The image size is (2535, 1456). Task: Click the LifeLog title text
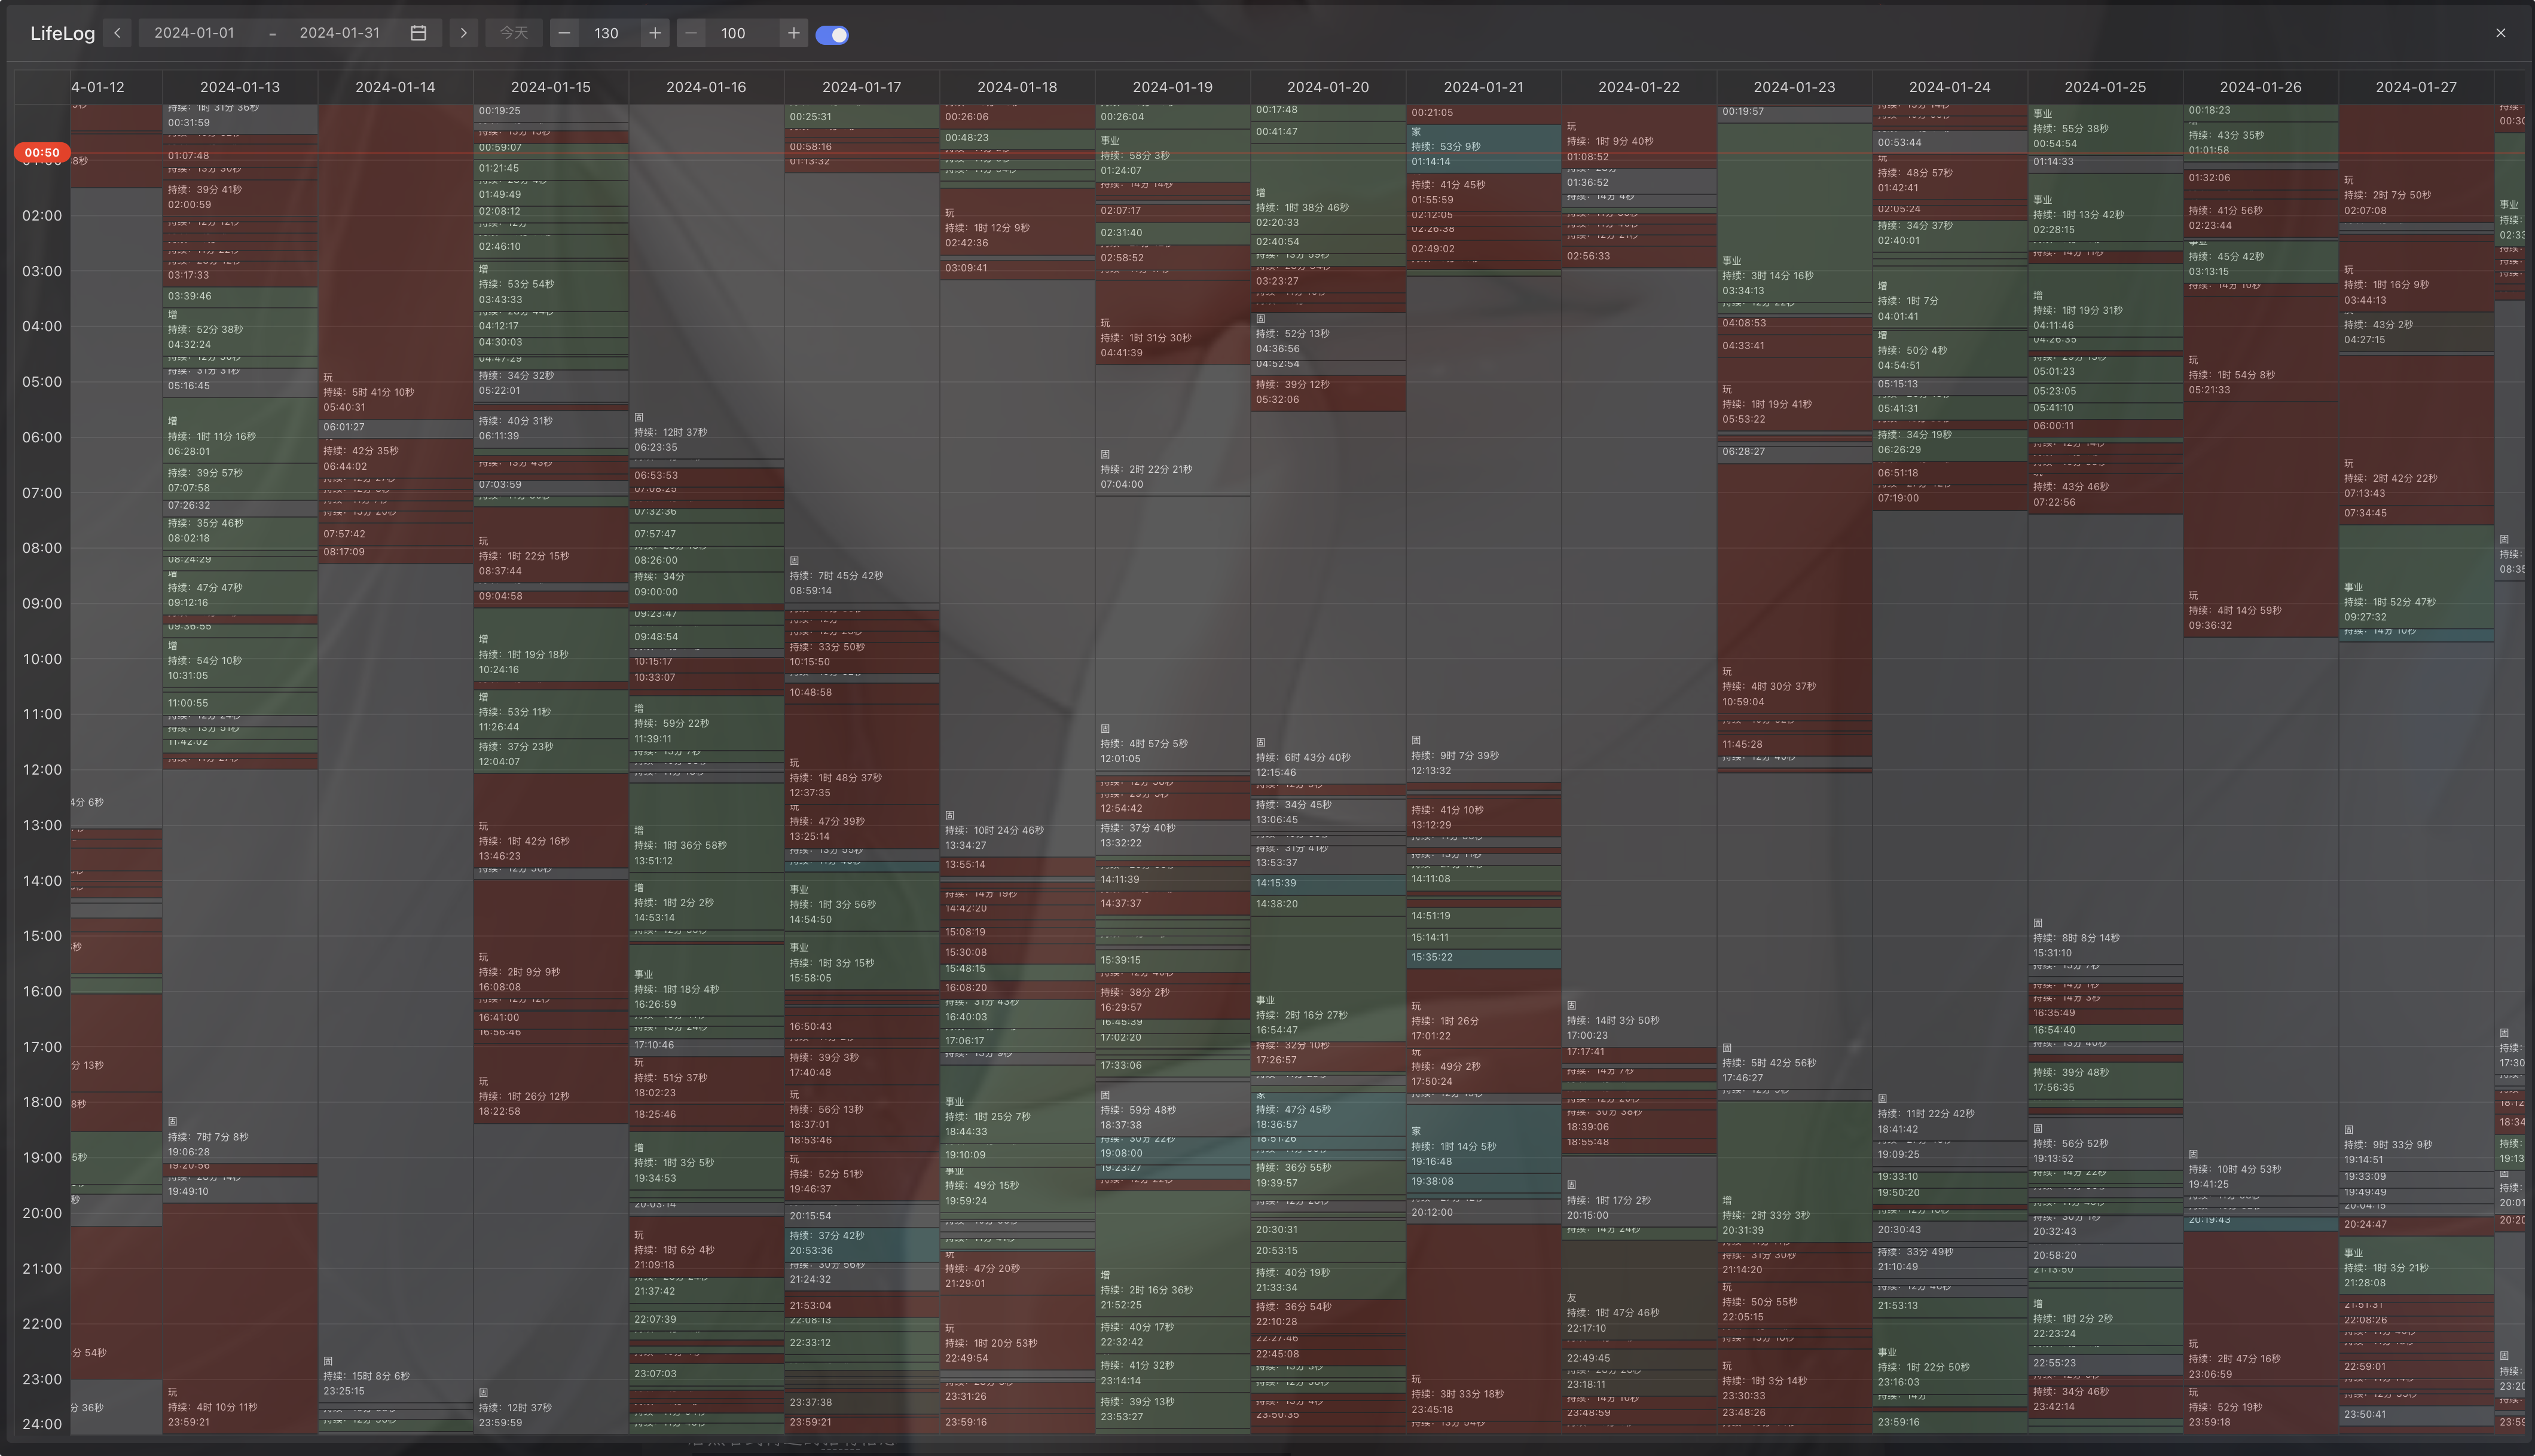click(62, 33)
